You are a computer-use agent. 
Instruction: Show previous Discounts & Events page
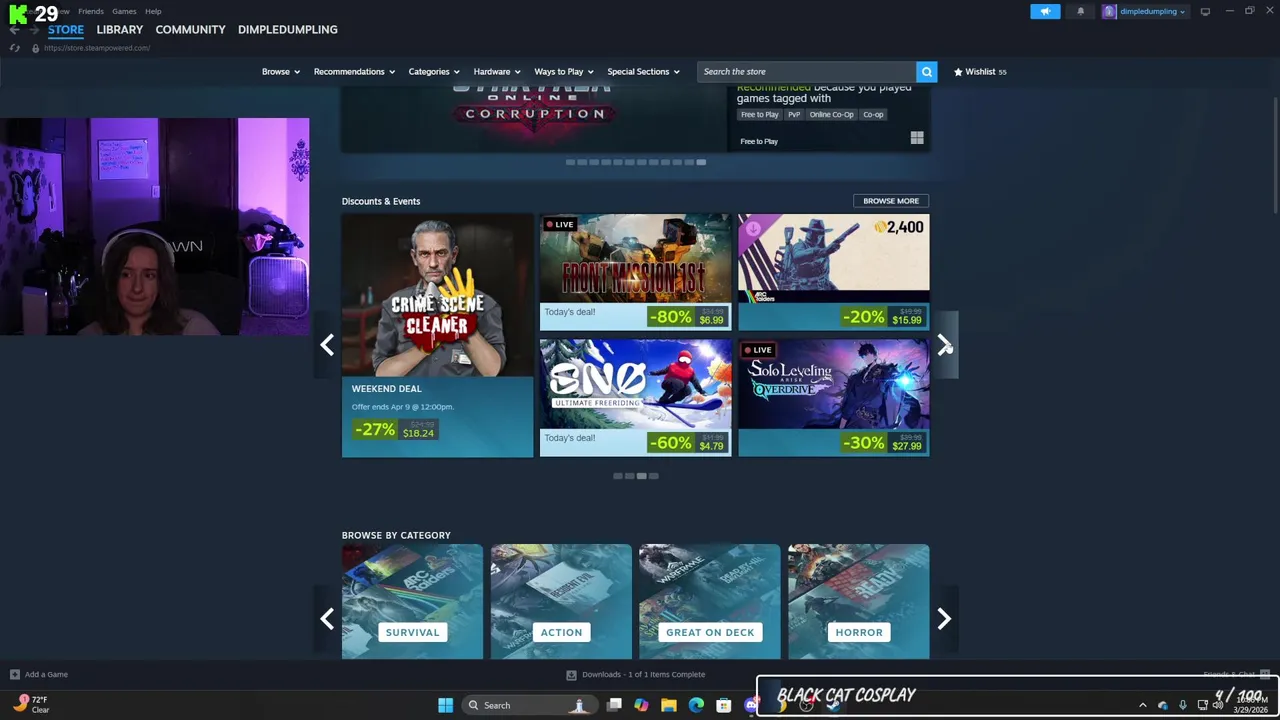[327, 345]
